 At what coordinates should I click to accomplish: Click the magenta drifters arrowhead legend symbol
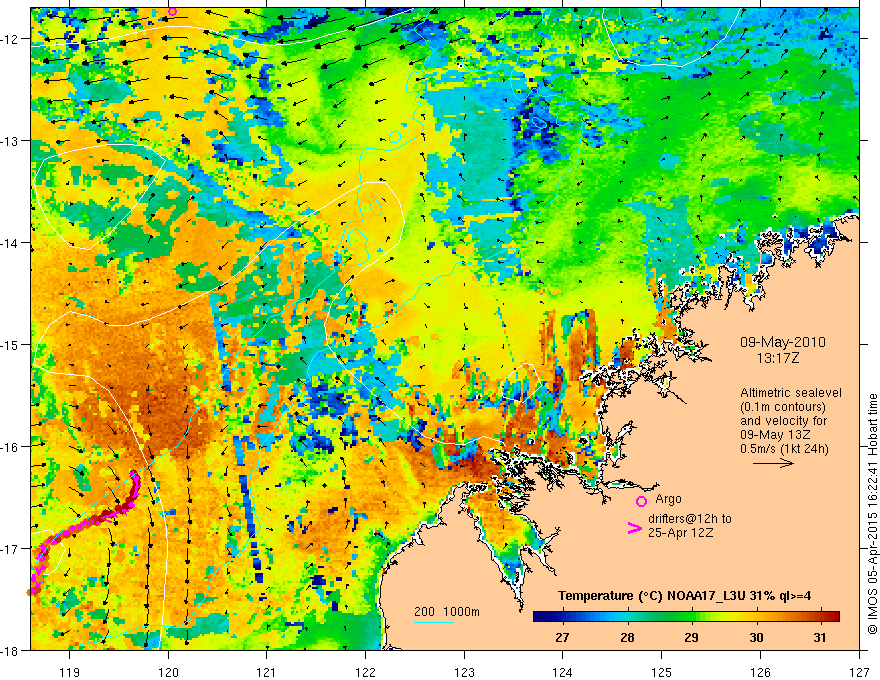click(634, 528)
